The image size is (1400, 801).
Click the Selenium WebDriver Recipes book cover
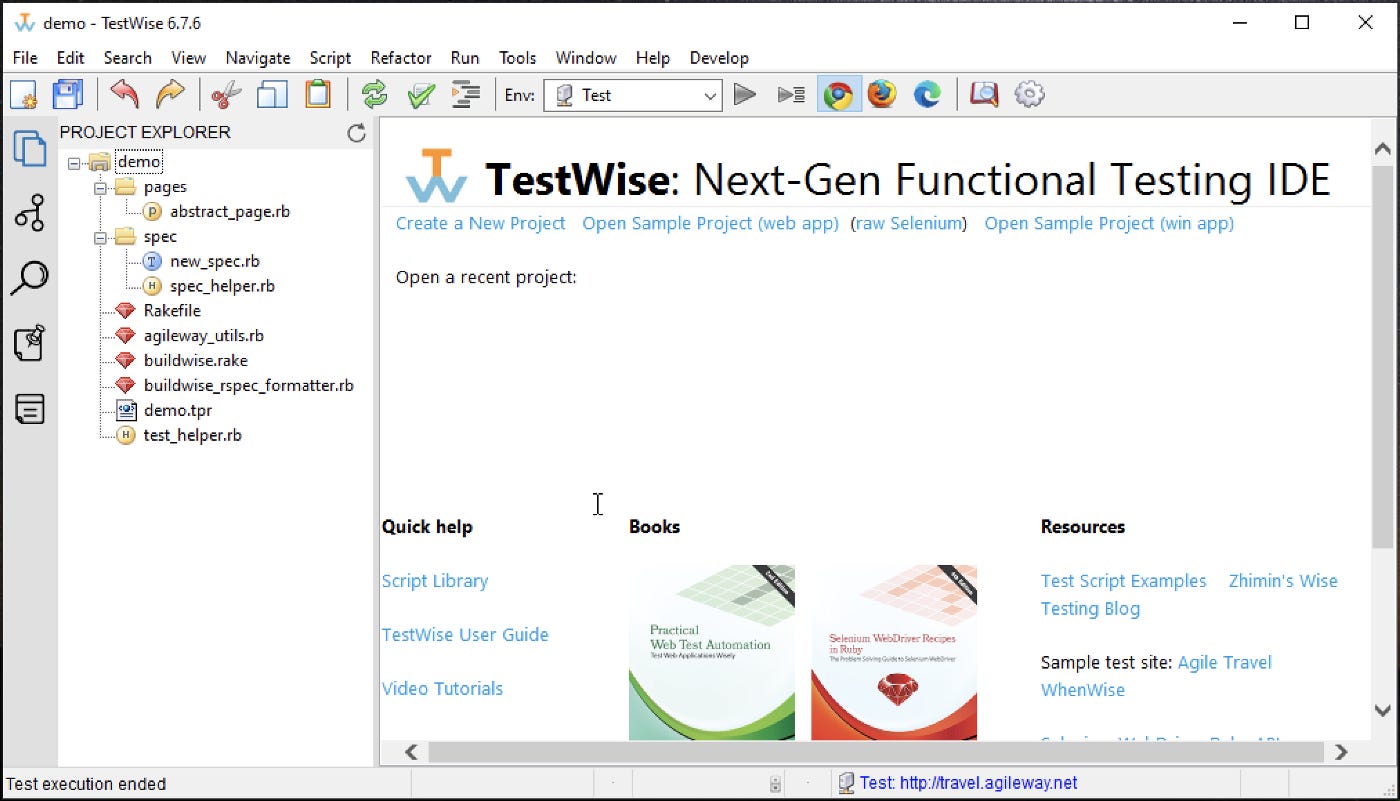click(x=894, y=652)
